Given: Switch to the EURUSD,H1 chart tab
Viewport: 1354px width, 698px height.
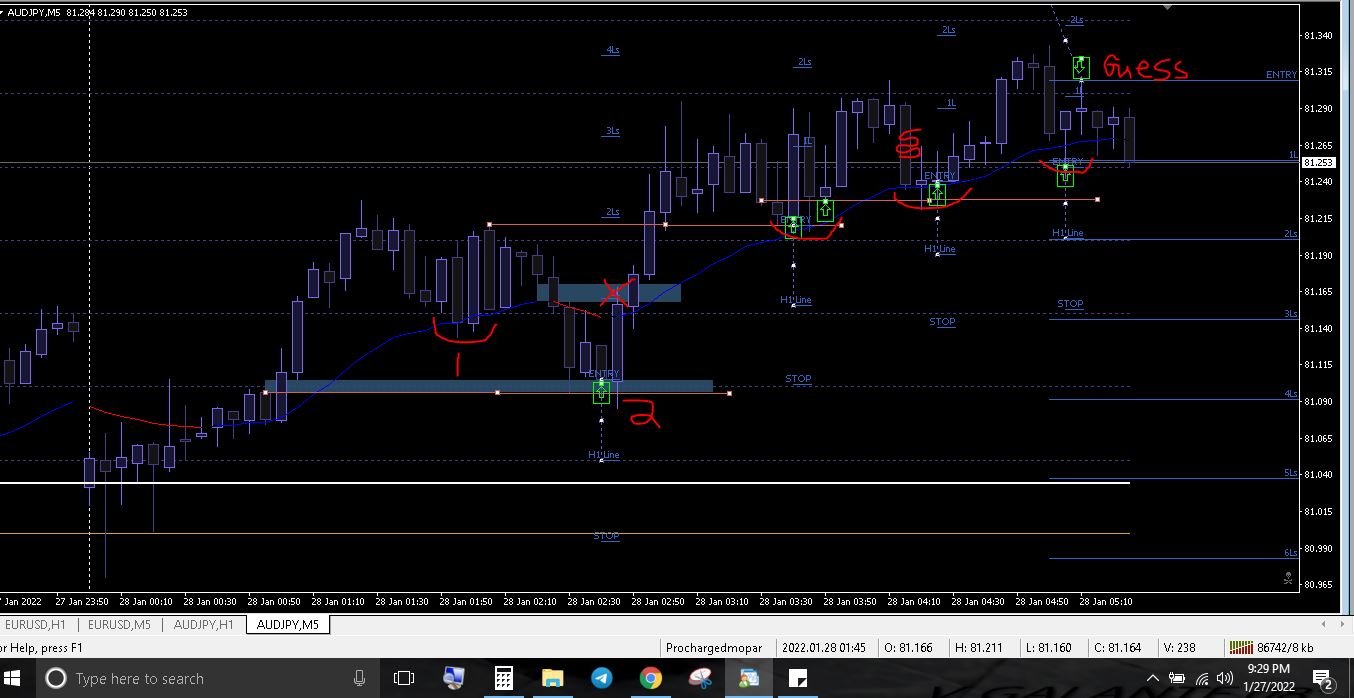Looking at the screenshot, I should click(35, 625).
